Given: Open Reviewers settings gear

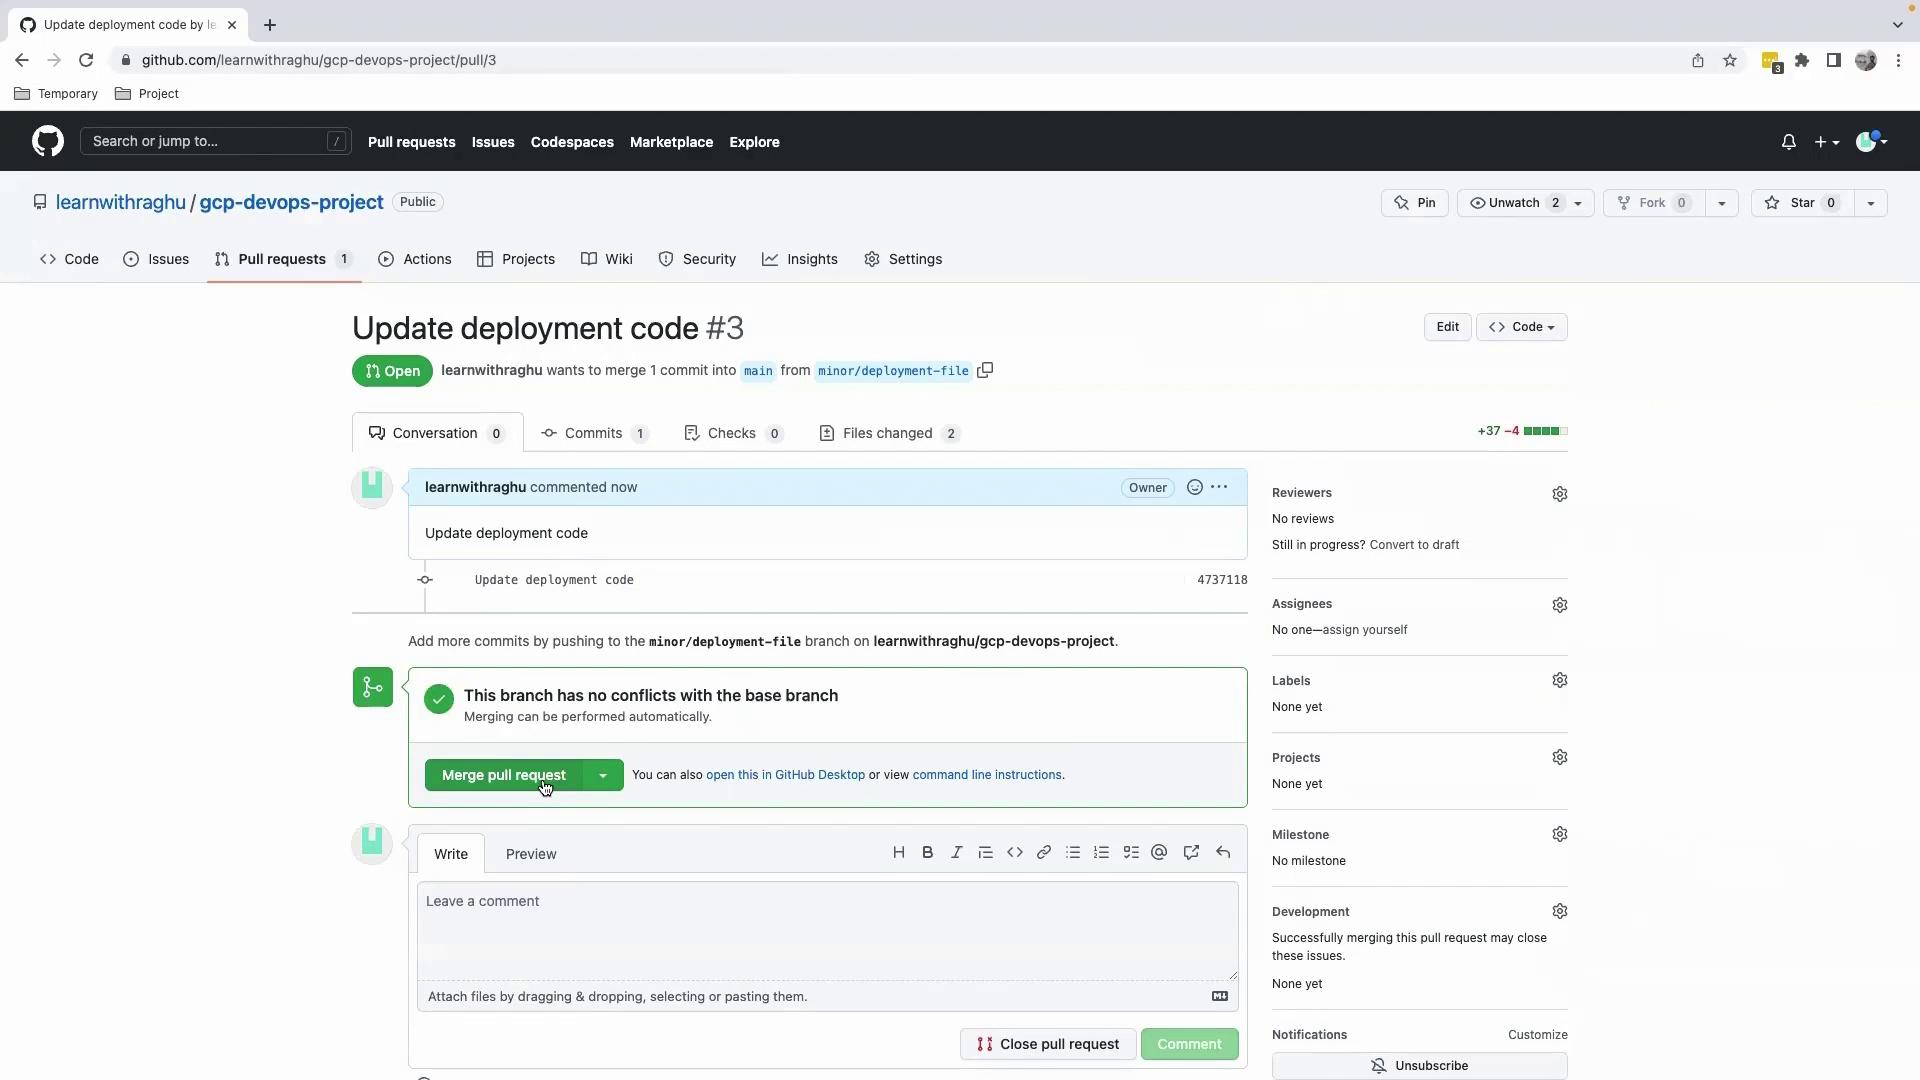Looking at the screenshot, I should point(1559,494).
